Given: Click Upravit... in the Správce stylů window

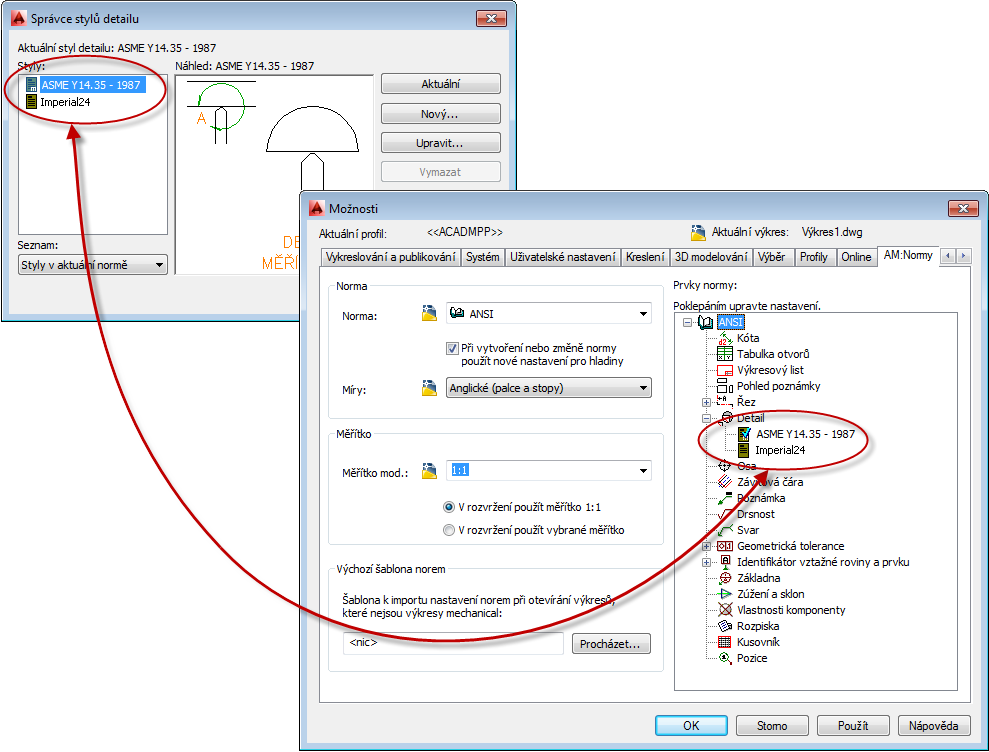Looking at the screenshot, I should coord(440,143).
